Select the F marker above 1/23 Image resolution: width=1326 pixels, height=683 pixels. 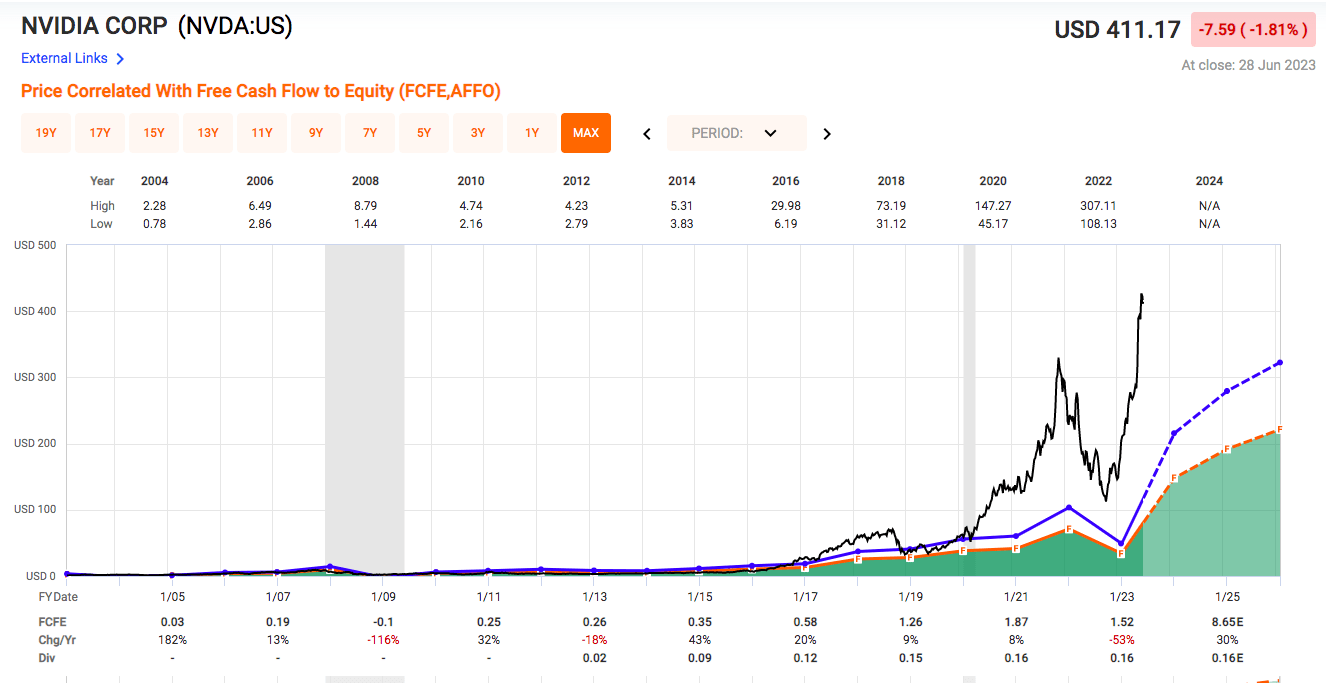point(1121,553)
